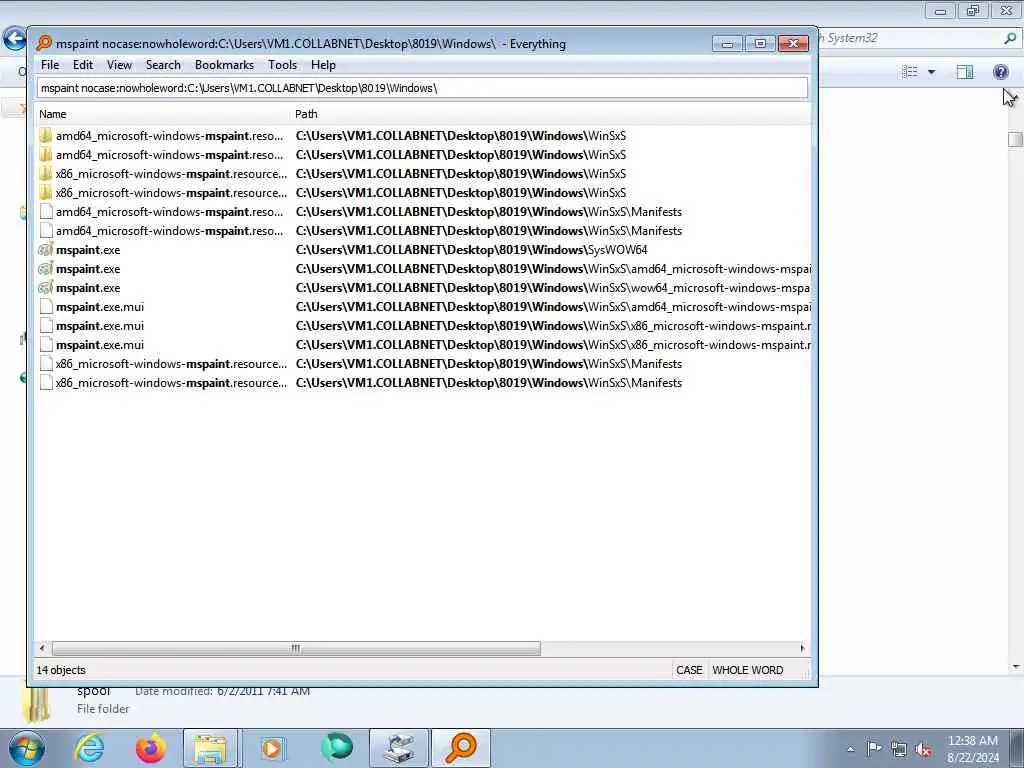Image resolution: width=1024 pixels, height=768 pixels.
Task: Click Everything magnifier icon in title bar
Action: coord(44,43)
